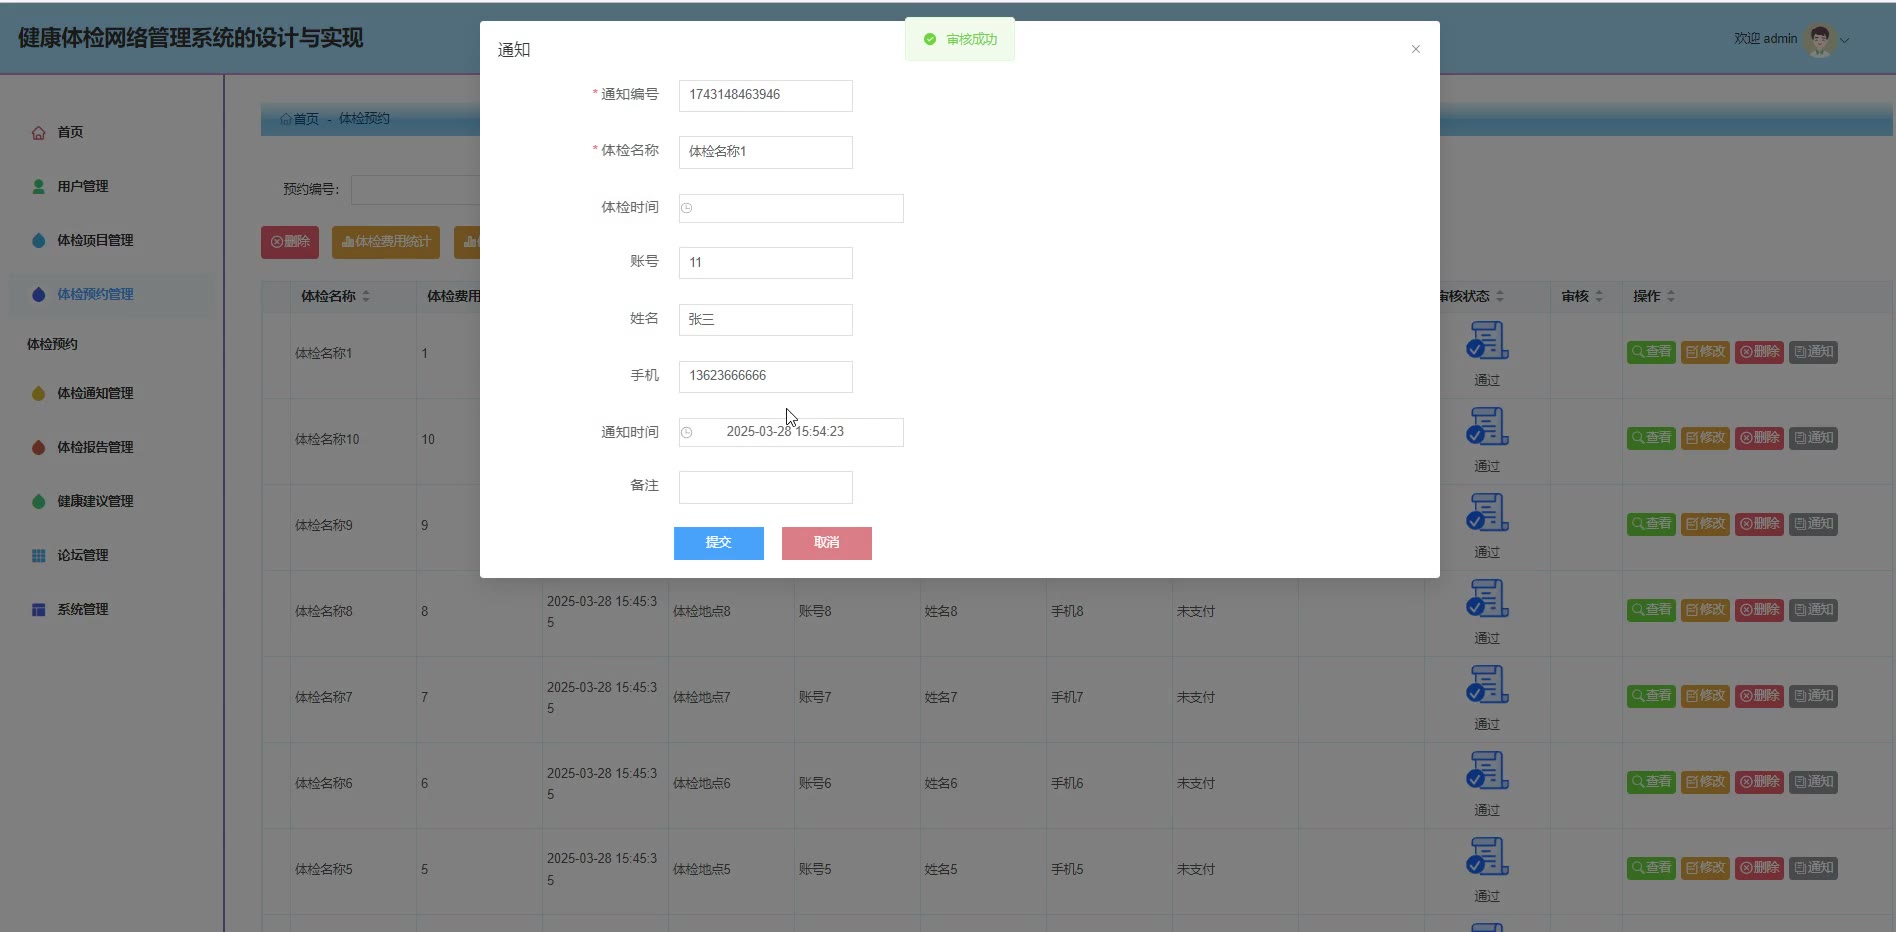1896x932 pixels.
Task: Expand the admin user dropdown arrow
Action: click(x=1845, y=40)
